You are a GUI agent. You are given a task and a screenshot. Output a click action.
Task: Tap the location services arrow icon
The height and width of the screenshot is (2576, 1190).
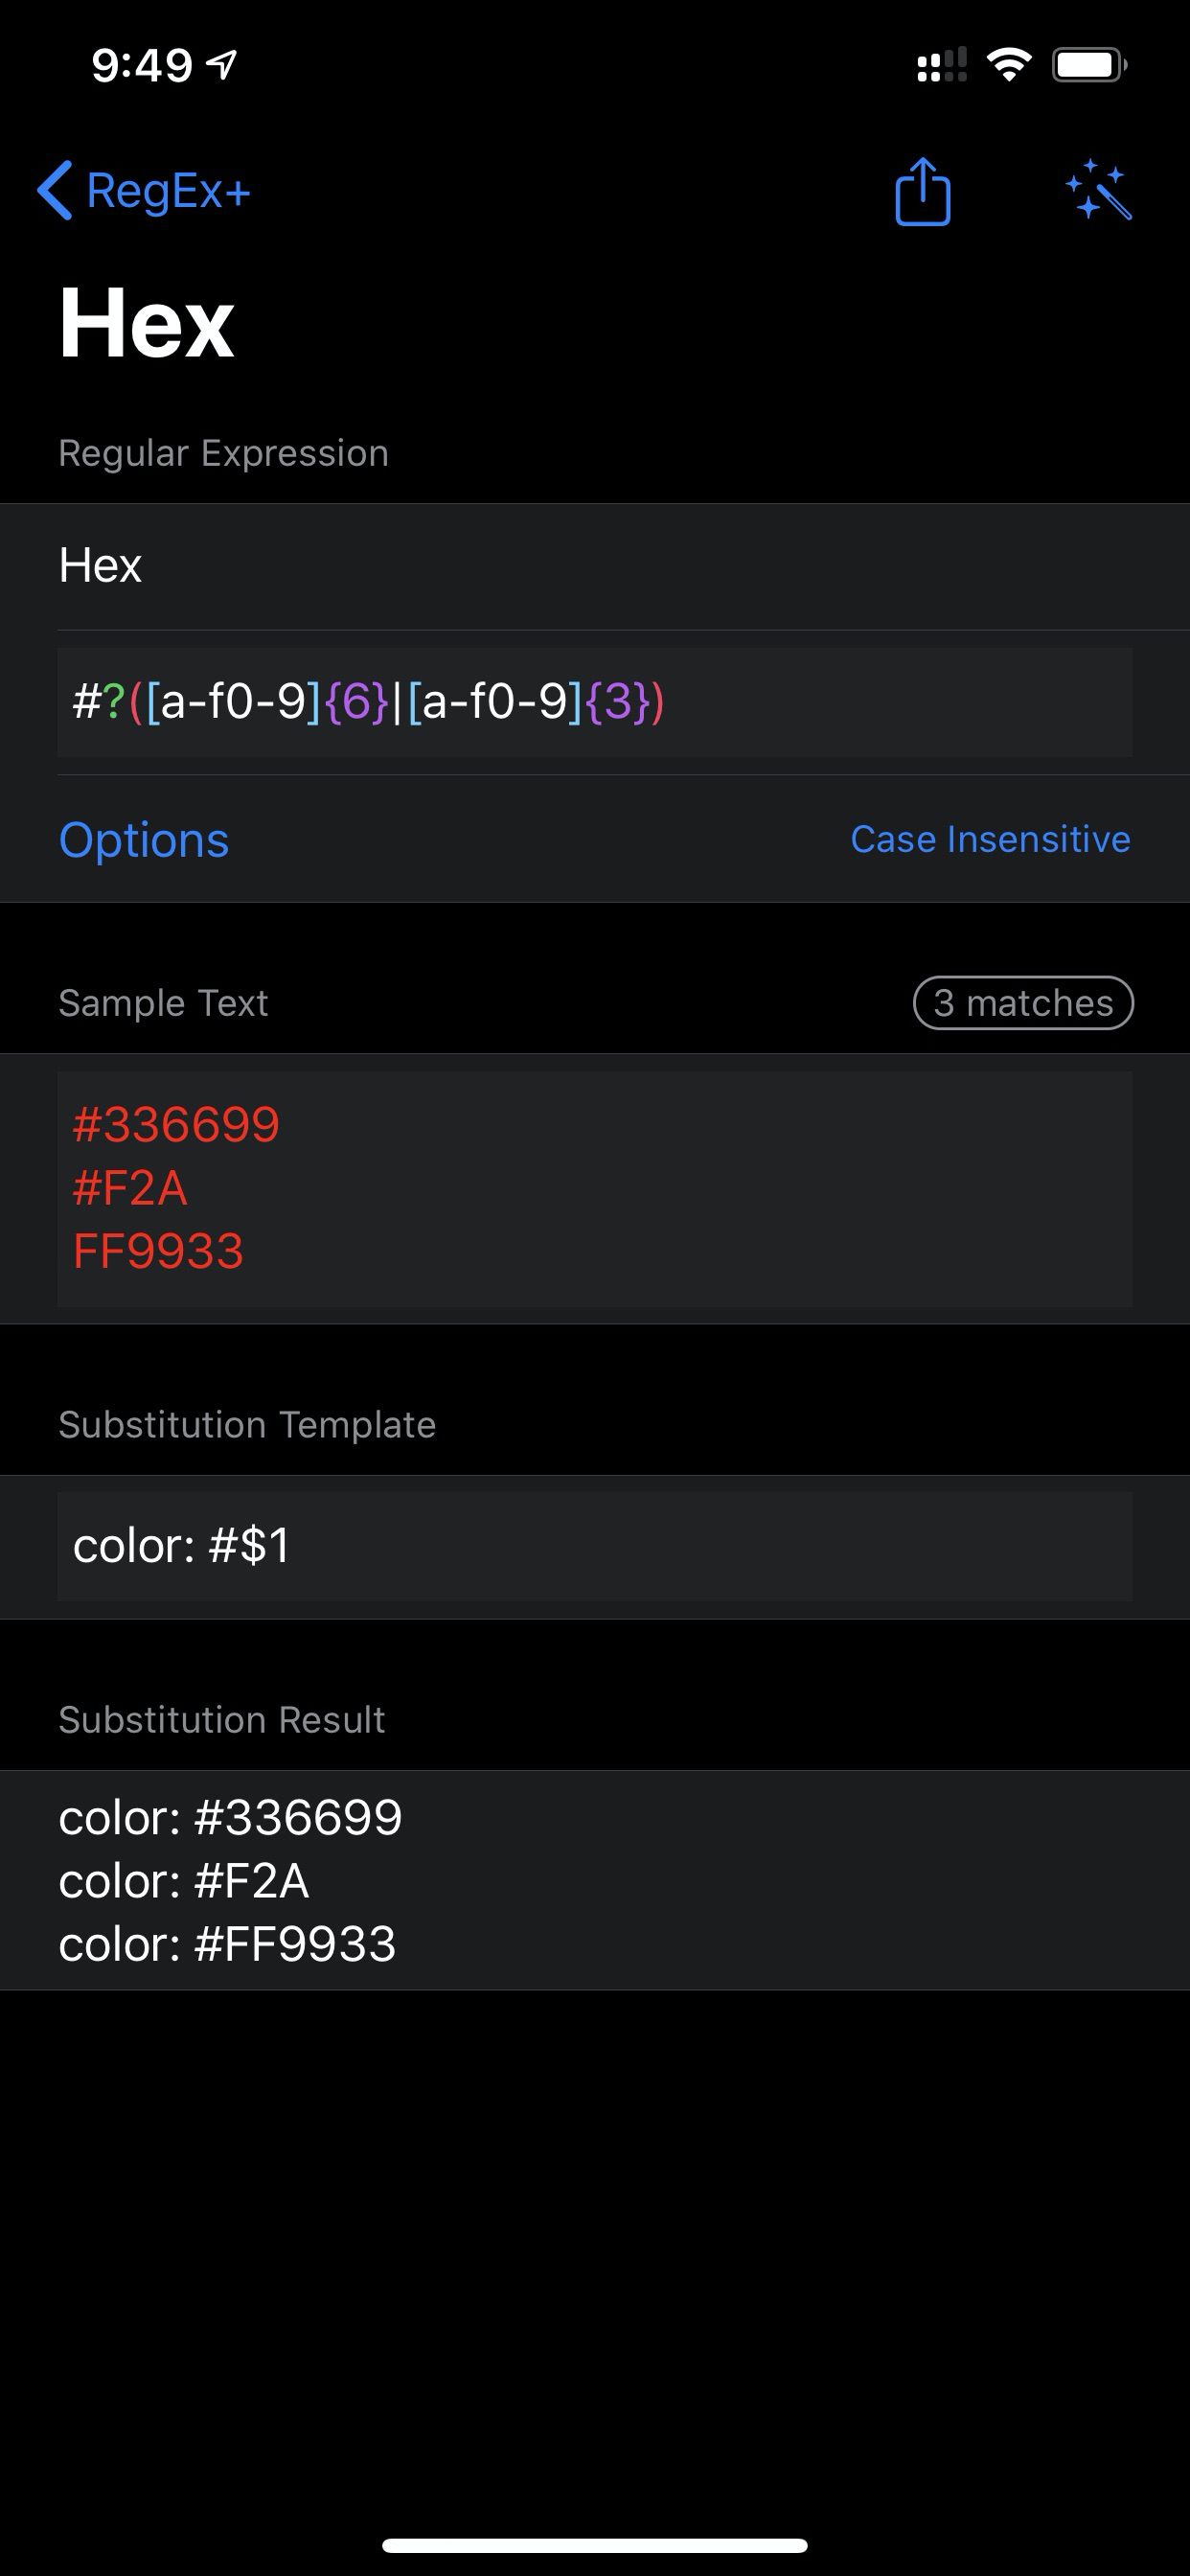(219, 62)
